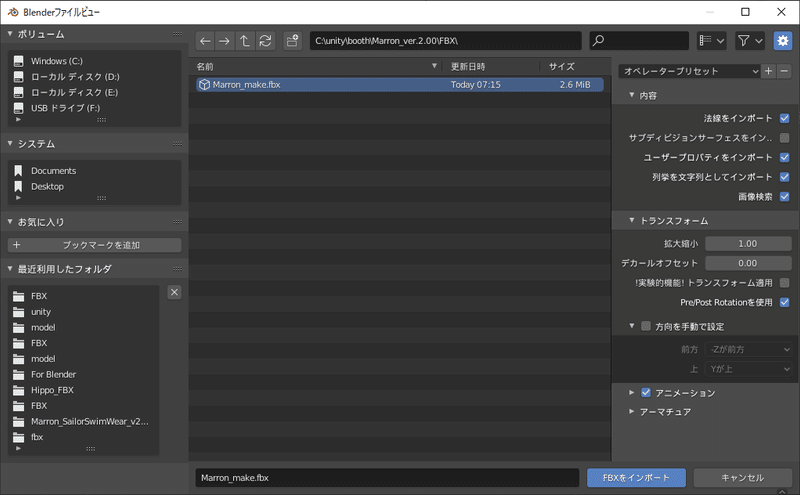Open display mode list view settings

pyautogui.click(x=711, y=41)
